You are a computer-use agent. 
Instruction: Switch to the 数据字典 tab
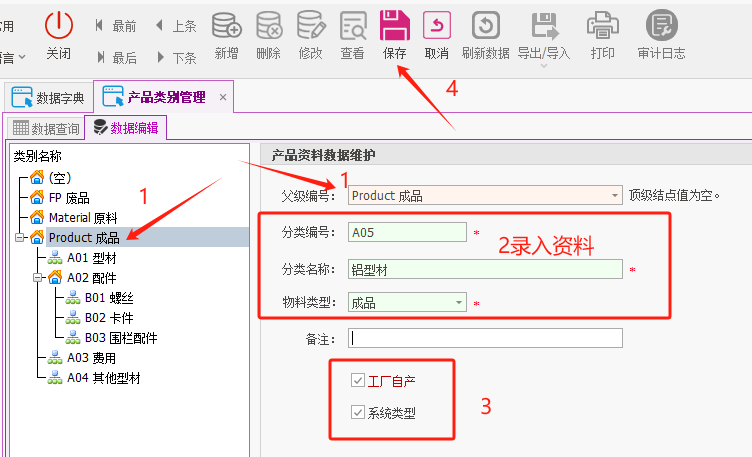[48, 97]
